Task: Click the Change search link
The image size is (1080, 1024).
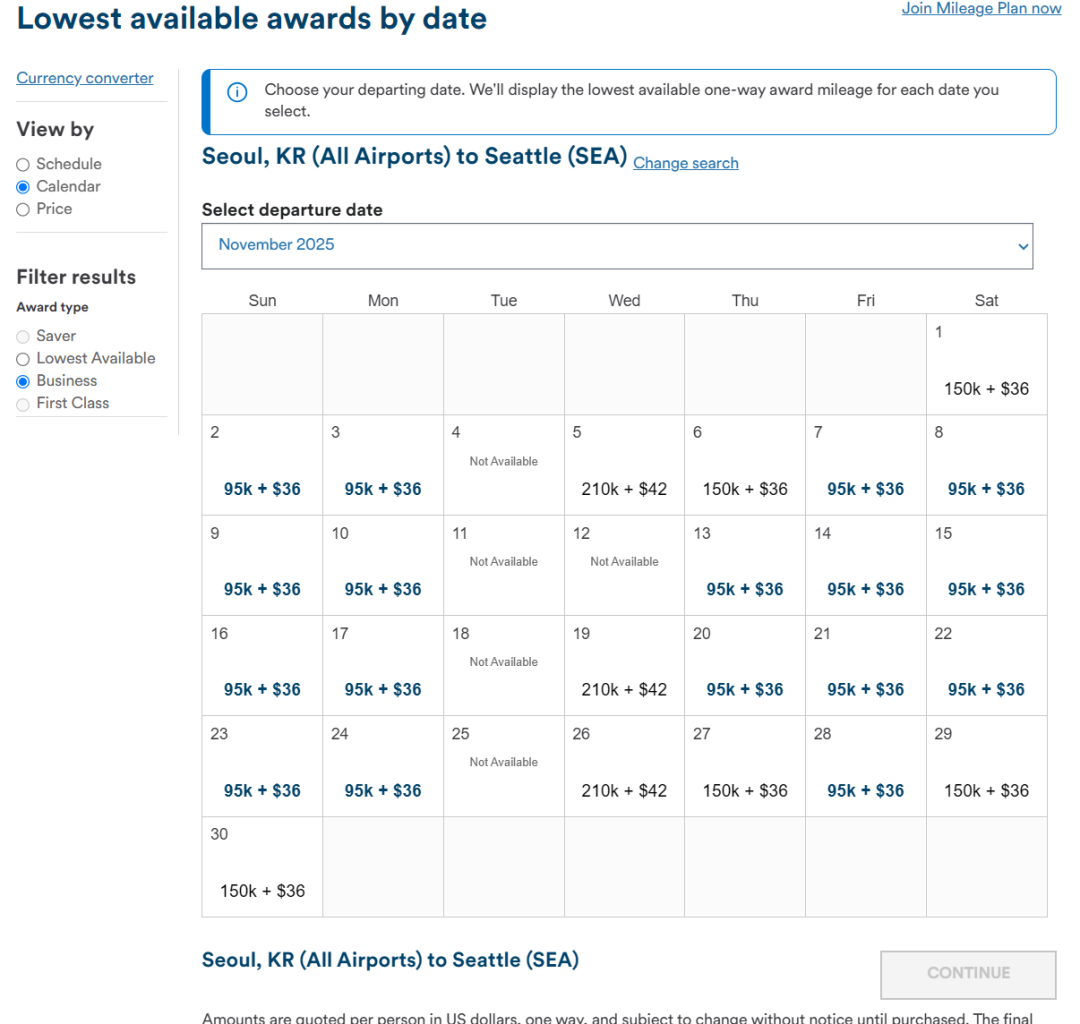Action: (685, 163)
